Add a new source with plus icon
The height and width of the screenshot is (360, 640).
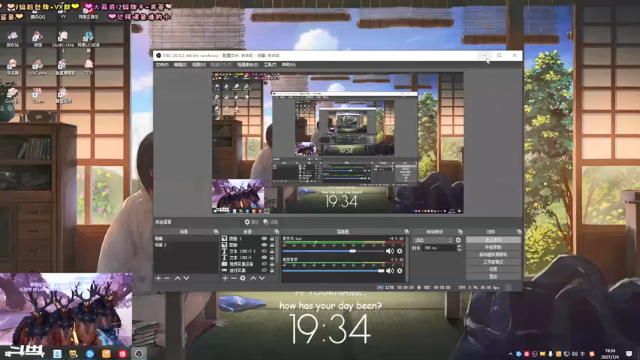pos(225,278)
